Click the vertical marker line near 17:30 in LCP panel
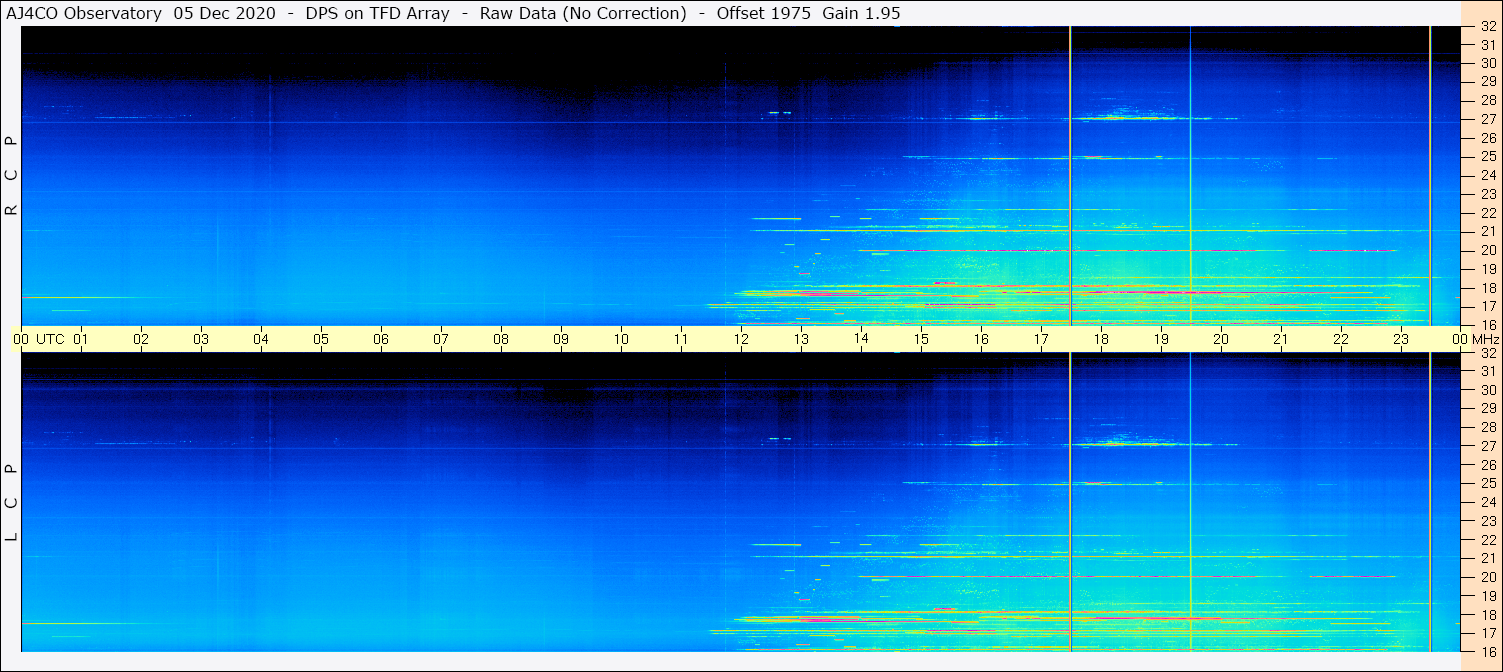The width and height of the screenshot is (1503, 672). tap(1070, 502)
